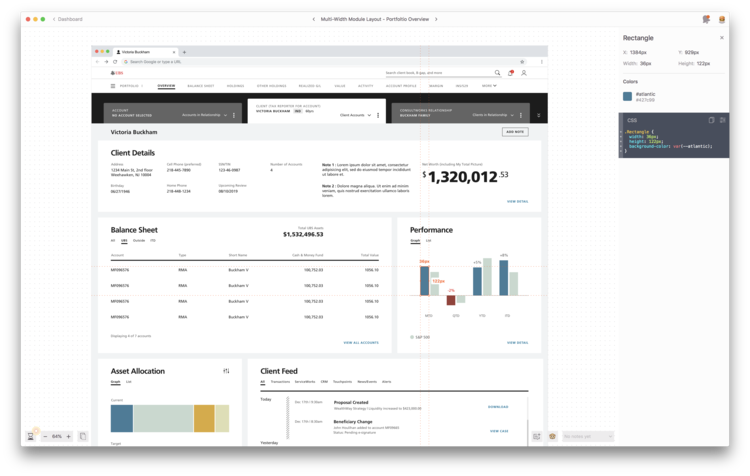Open notifications bell with red badge
750x476 pixels.
point(511,73)
